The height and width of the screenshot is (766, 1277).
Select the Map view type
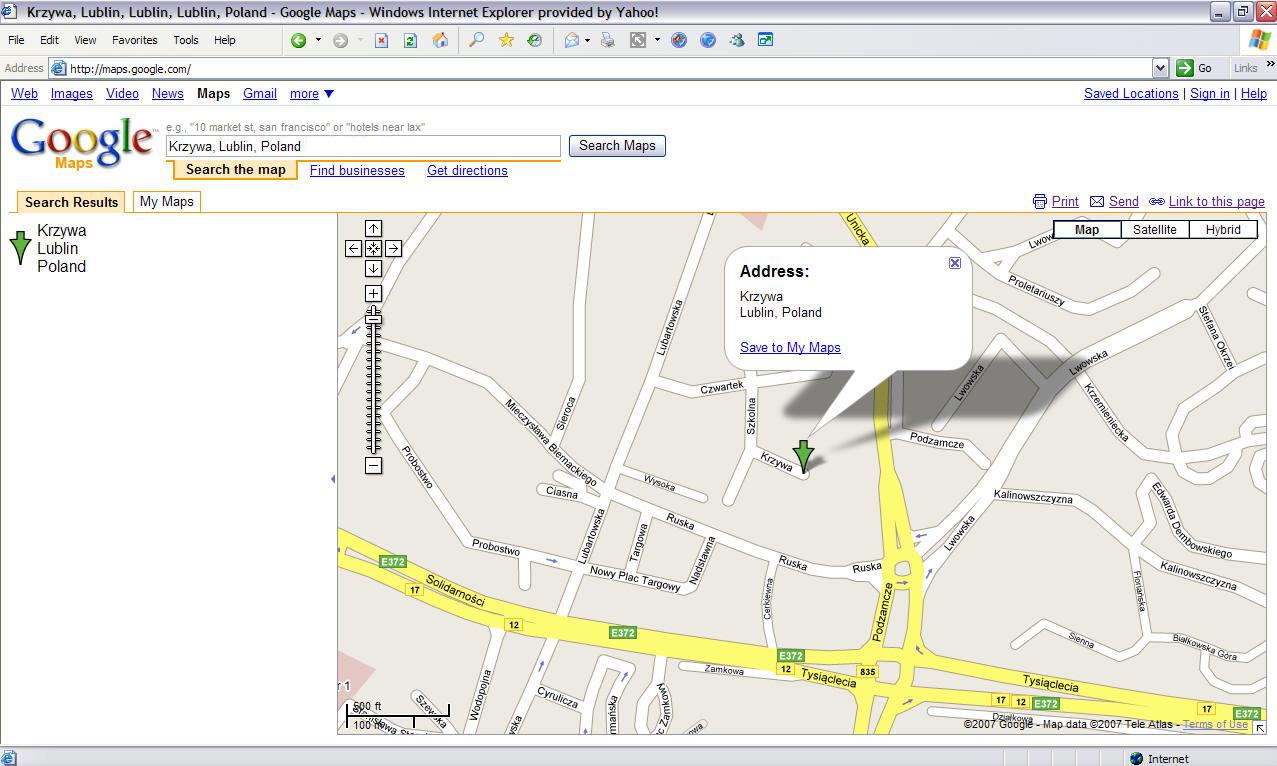point(1087,230)
